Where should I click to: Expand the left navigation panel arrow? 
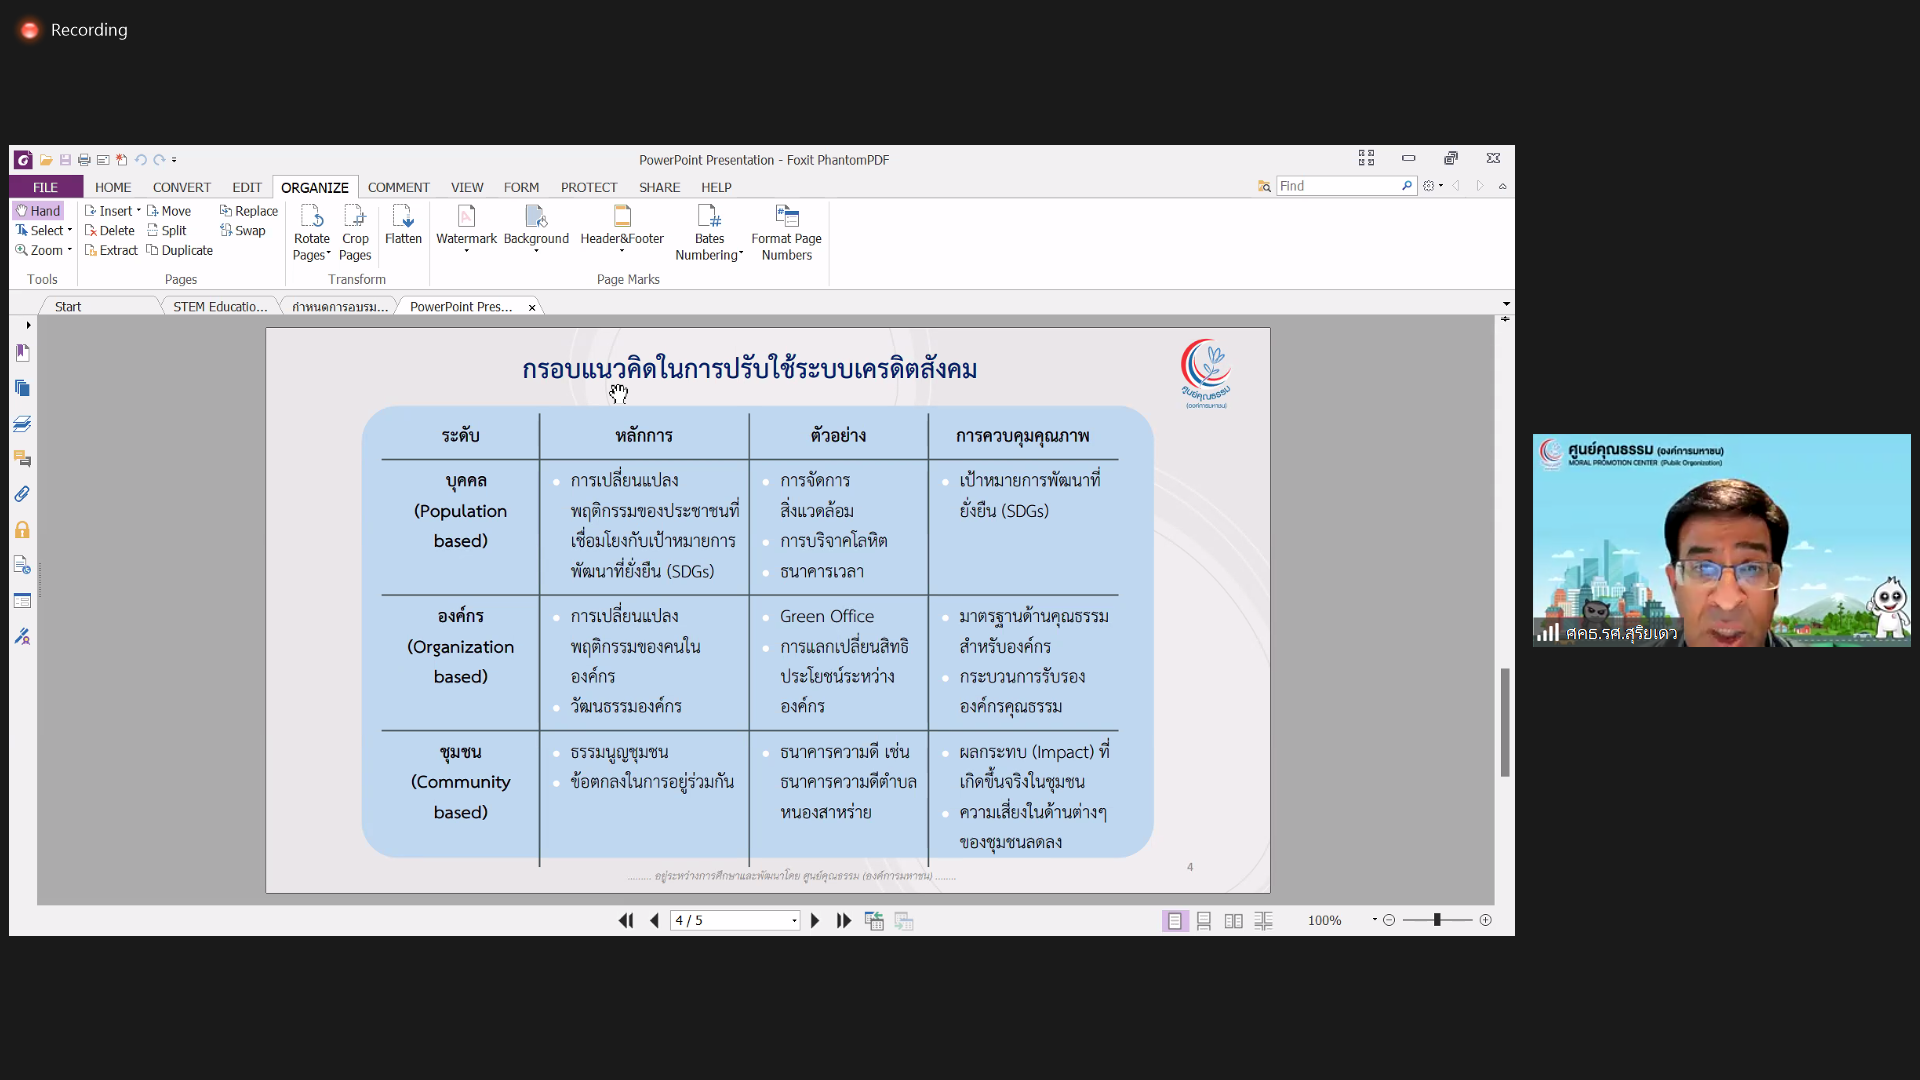point(28,325)
